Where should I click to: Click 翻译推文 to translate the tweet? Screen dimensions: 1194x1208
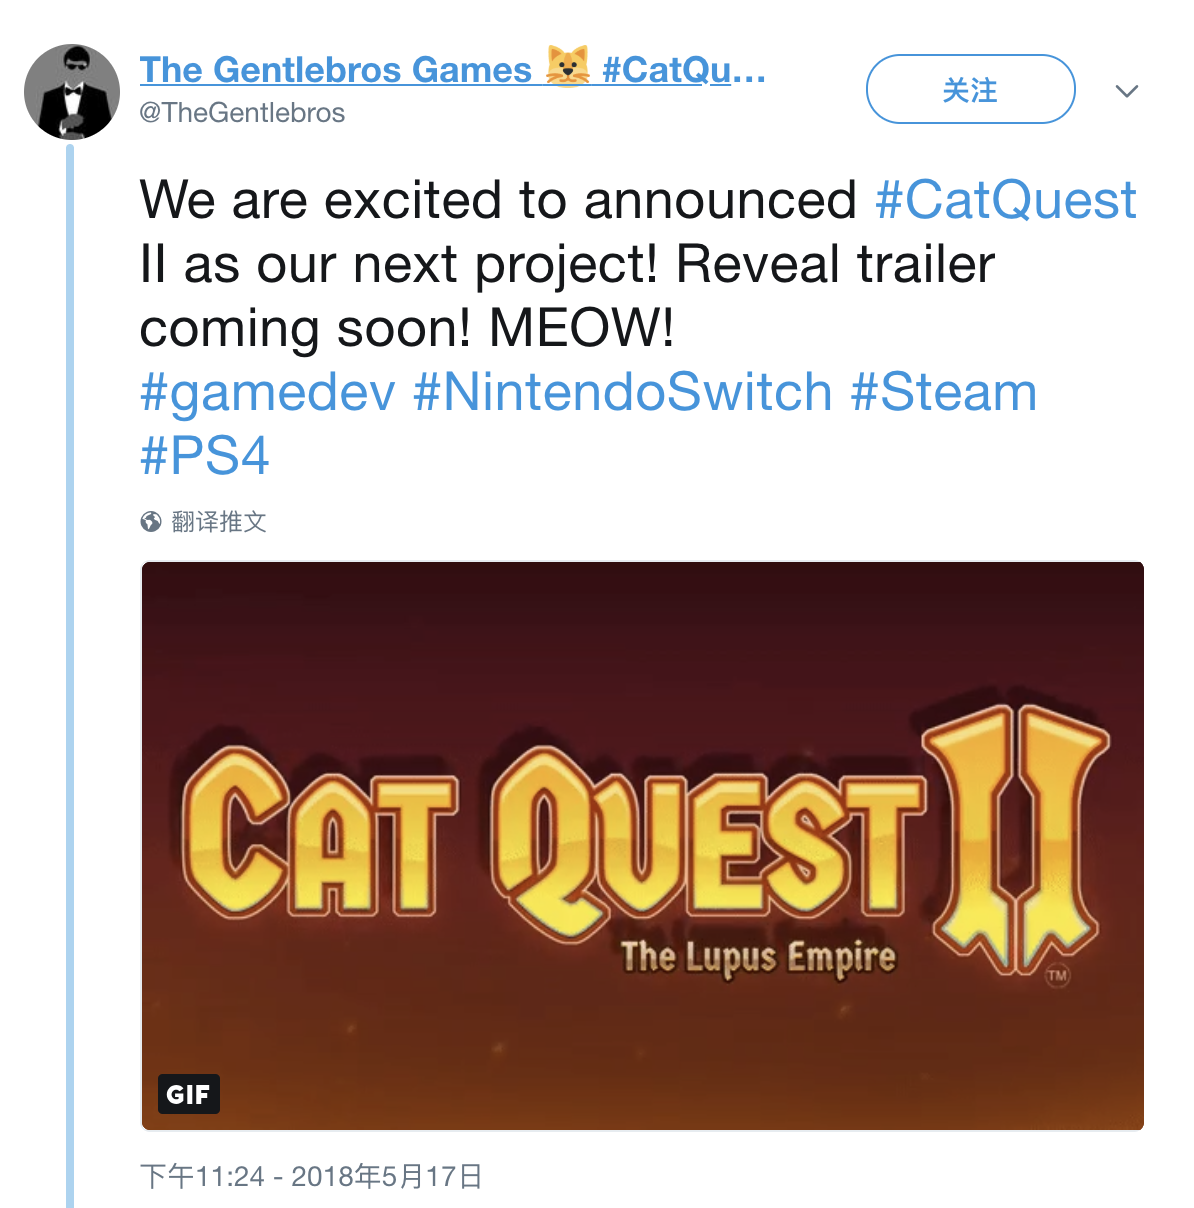point(219,522)
